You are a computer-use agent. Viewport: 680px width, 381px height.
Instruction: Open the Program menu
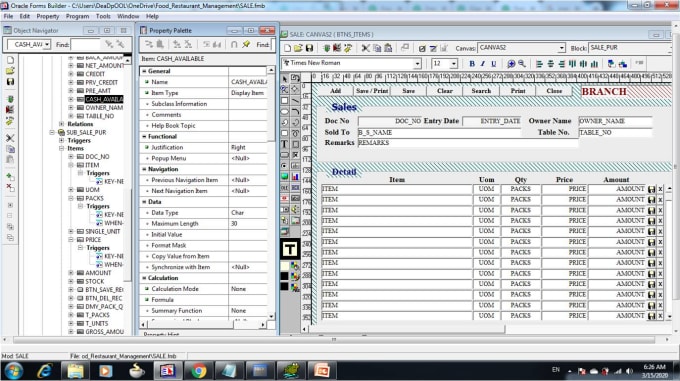tap(77, 16)
